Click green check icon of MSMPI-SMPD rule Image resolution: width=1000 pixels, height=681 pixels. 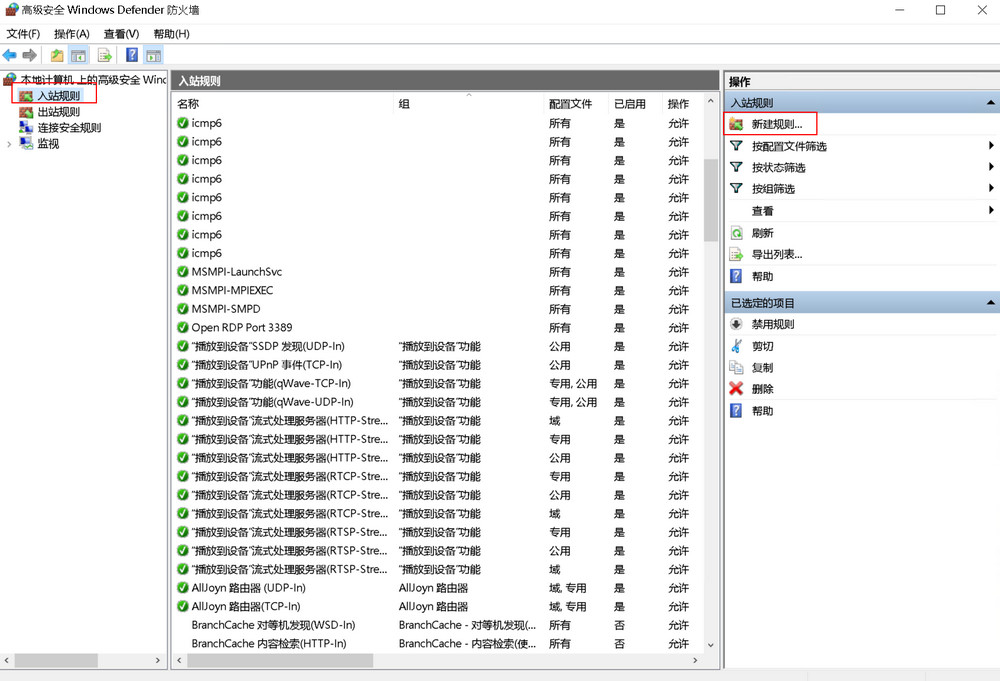pos(182,309)
